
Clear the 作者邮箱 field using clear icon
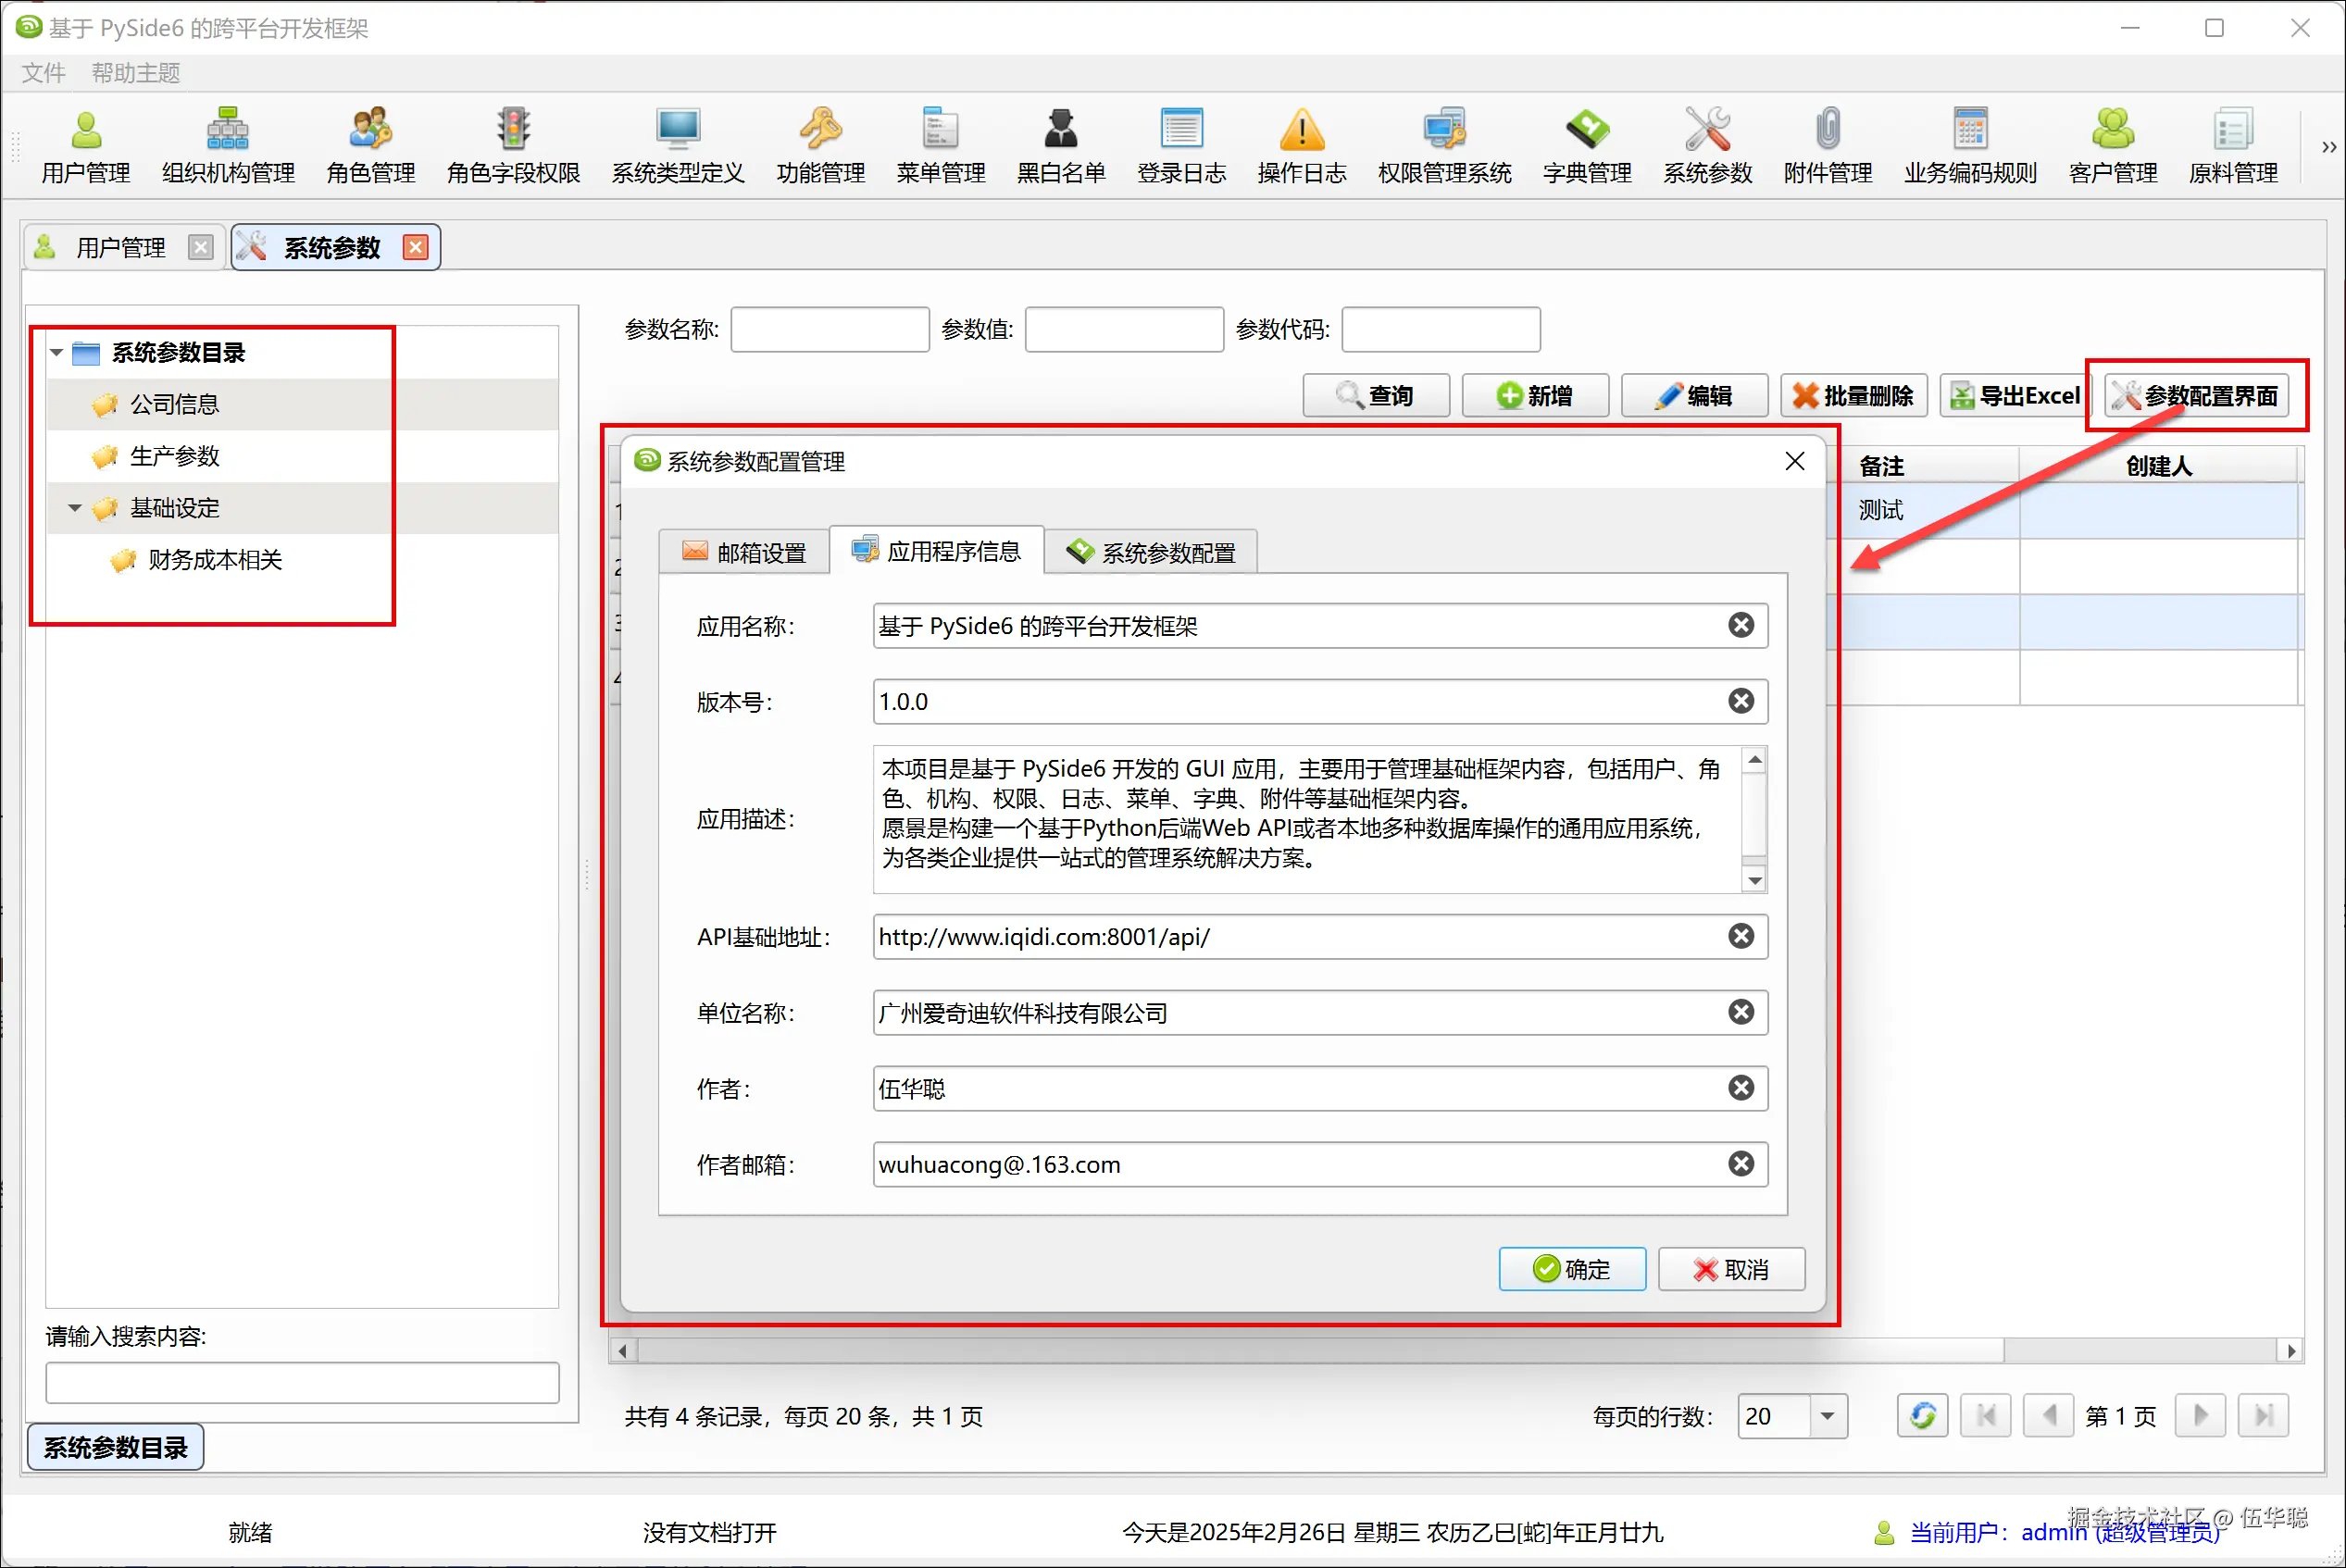(1740, 1164)
